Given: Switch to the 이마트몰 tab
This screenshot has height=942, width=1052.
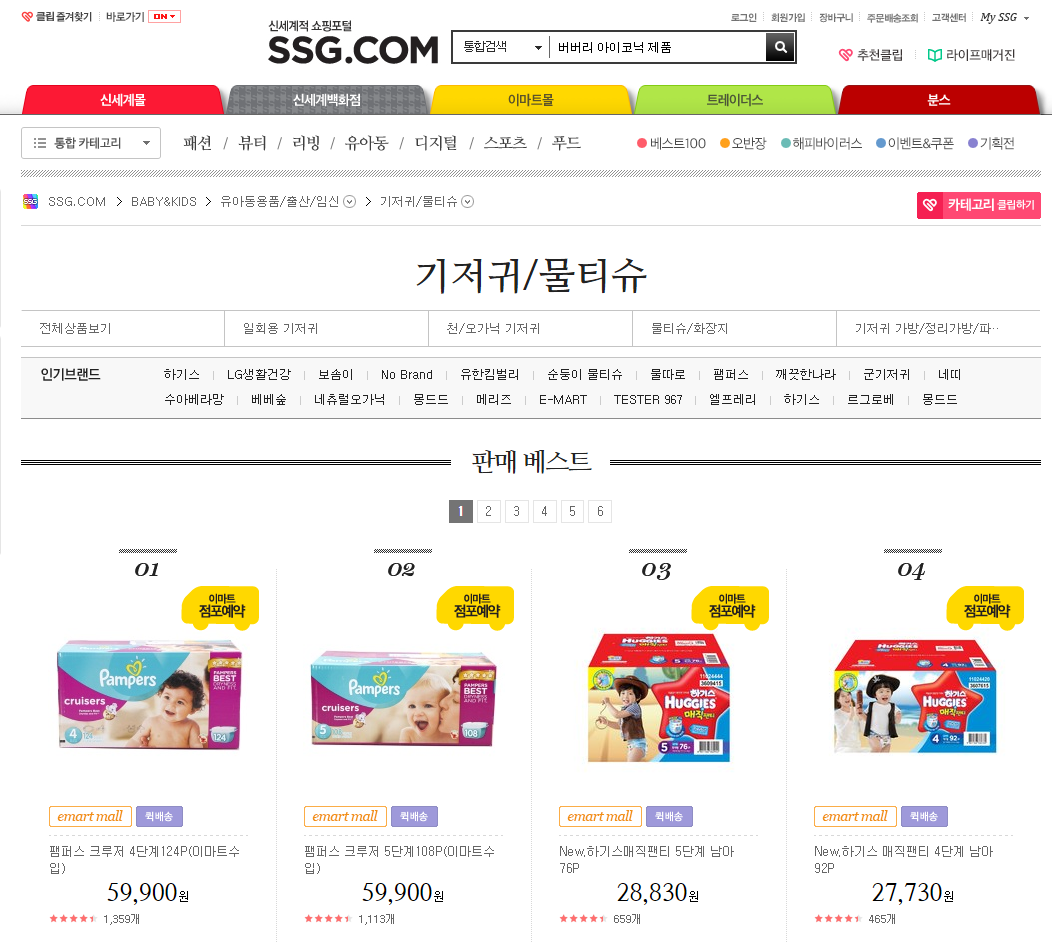Looking at the screenshot, I should tap(531, 100).
